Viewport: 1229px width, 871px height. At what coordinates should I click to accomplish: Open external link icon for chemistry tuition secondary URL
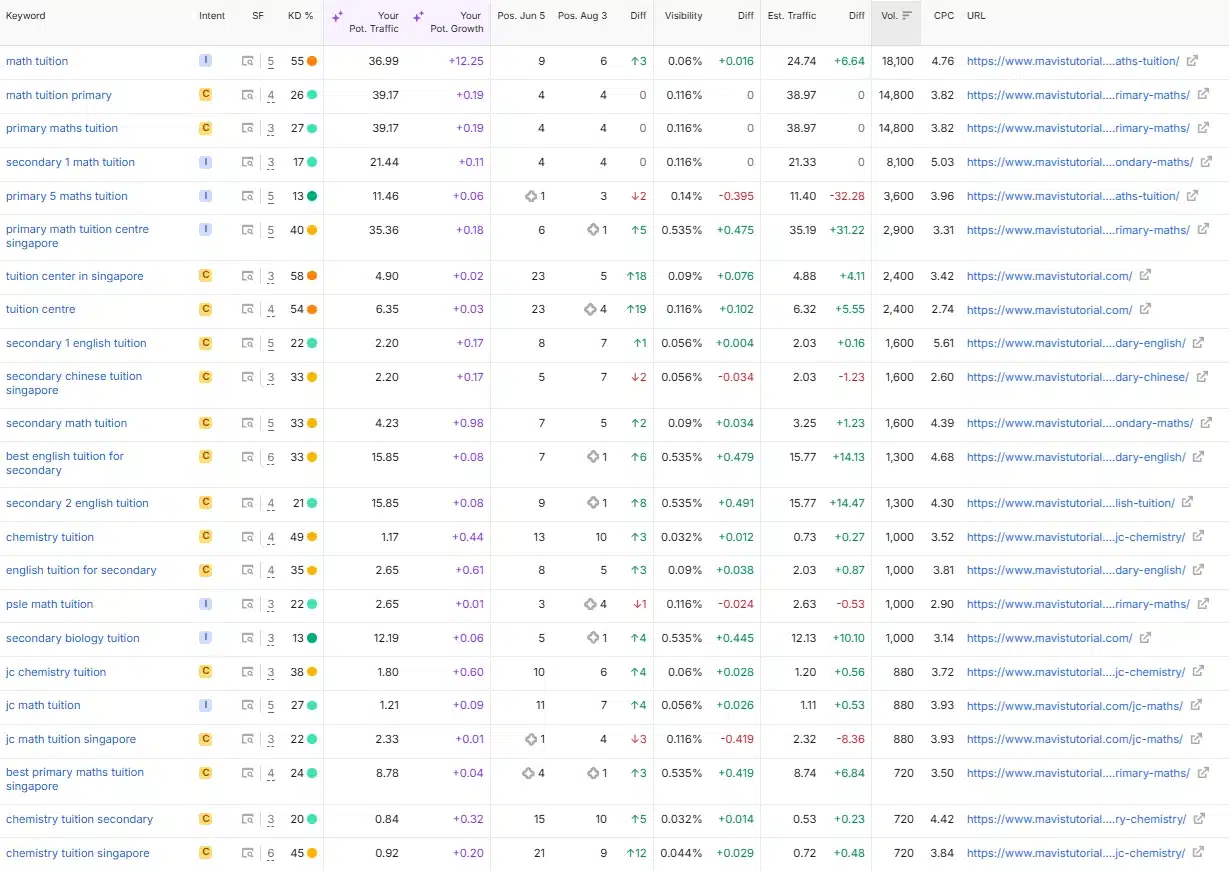1198,819
